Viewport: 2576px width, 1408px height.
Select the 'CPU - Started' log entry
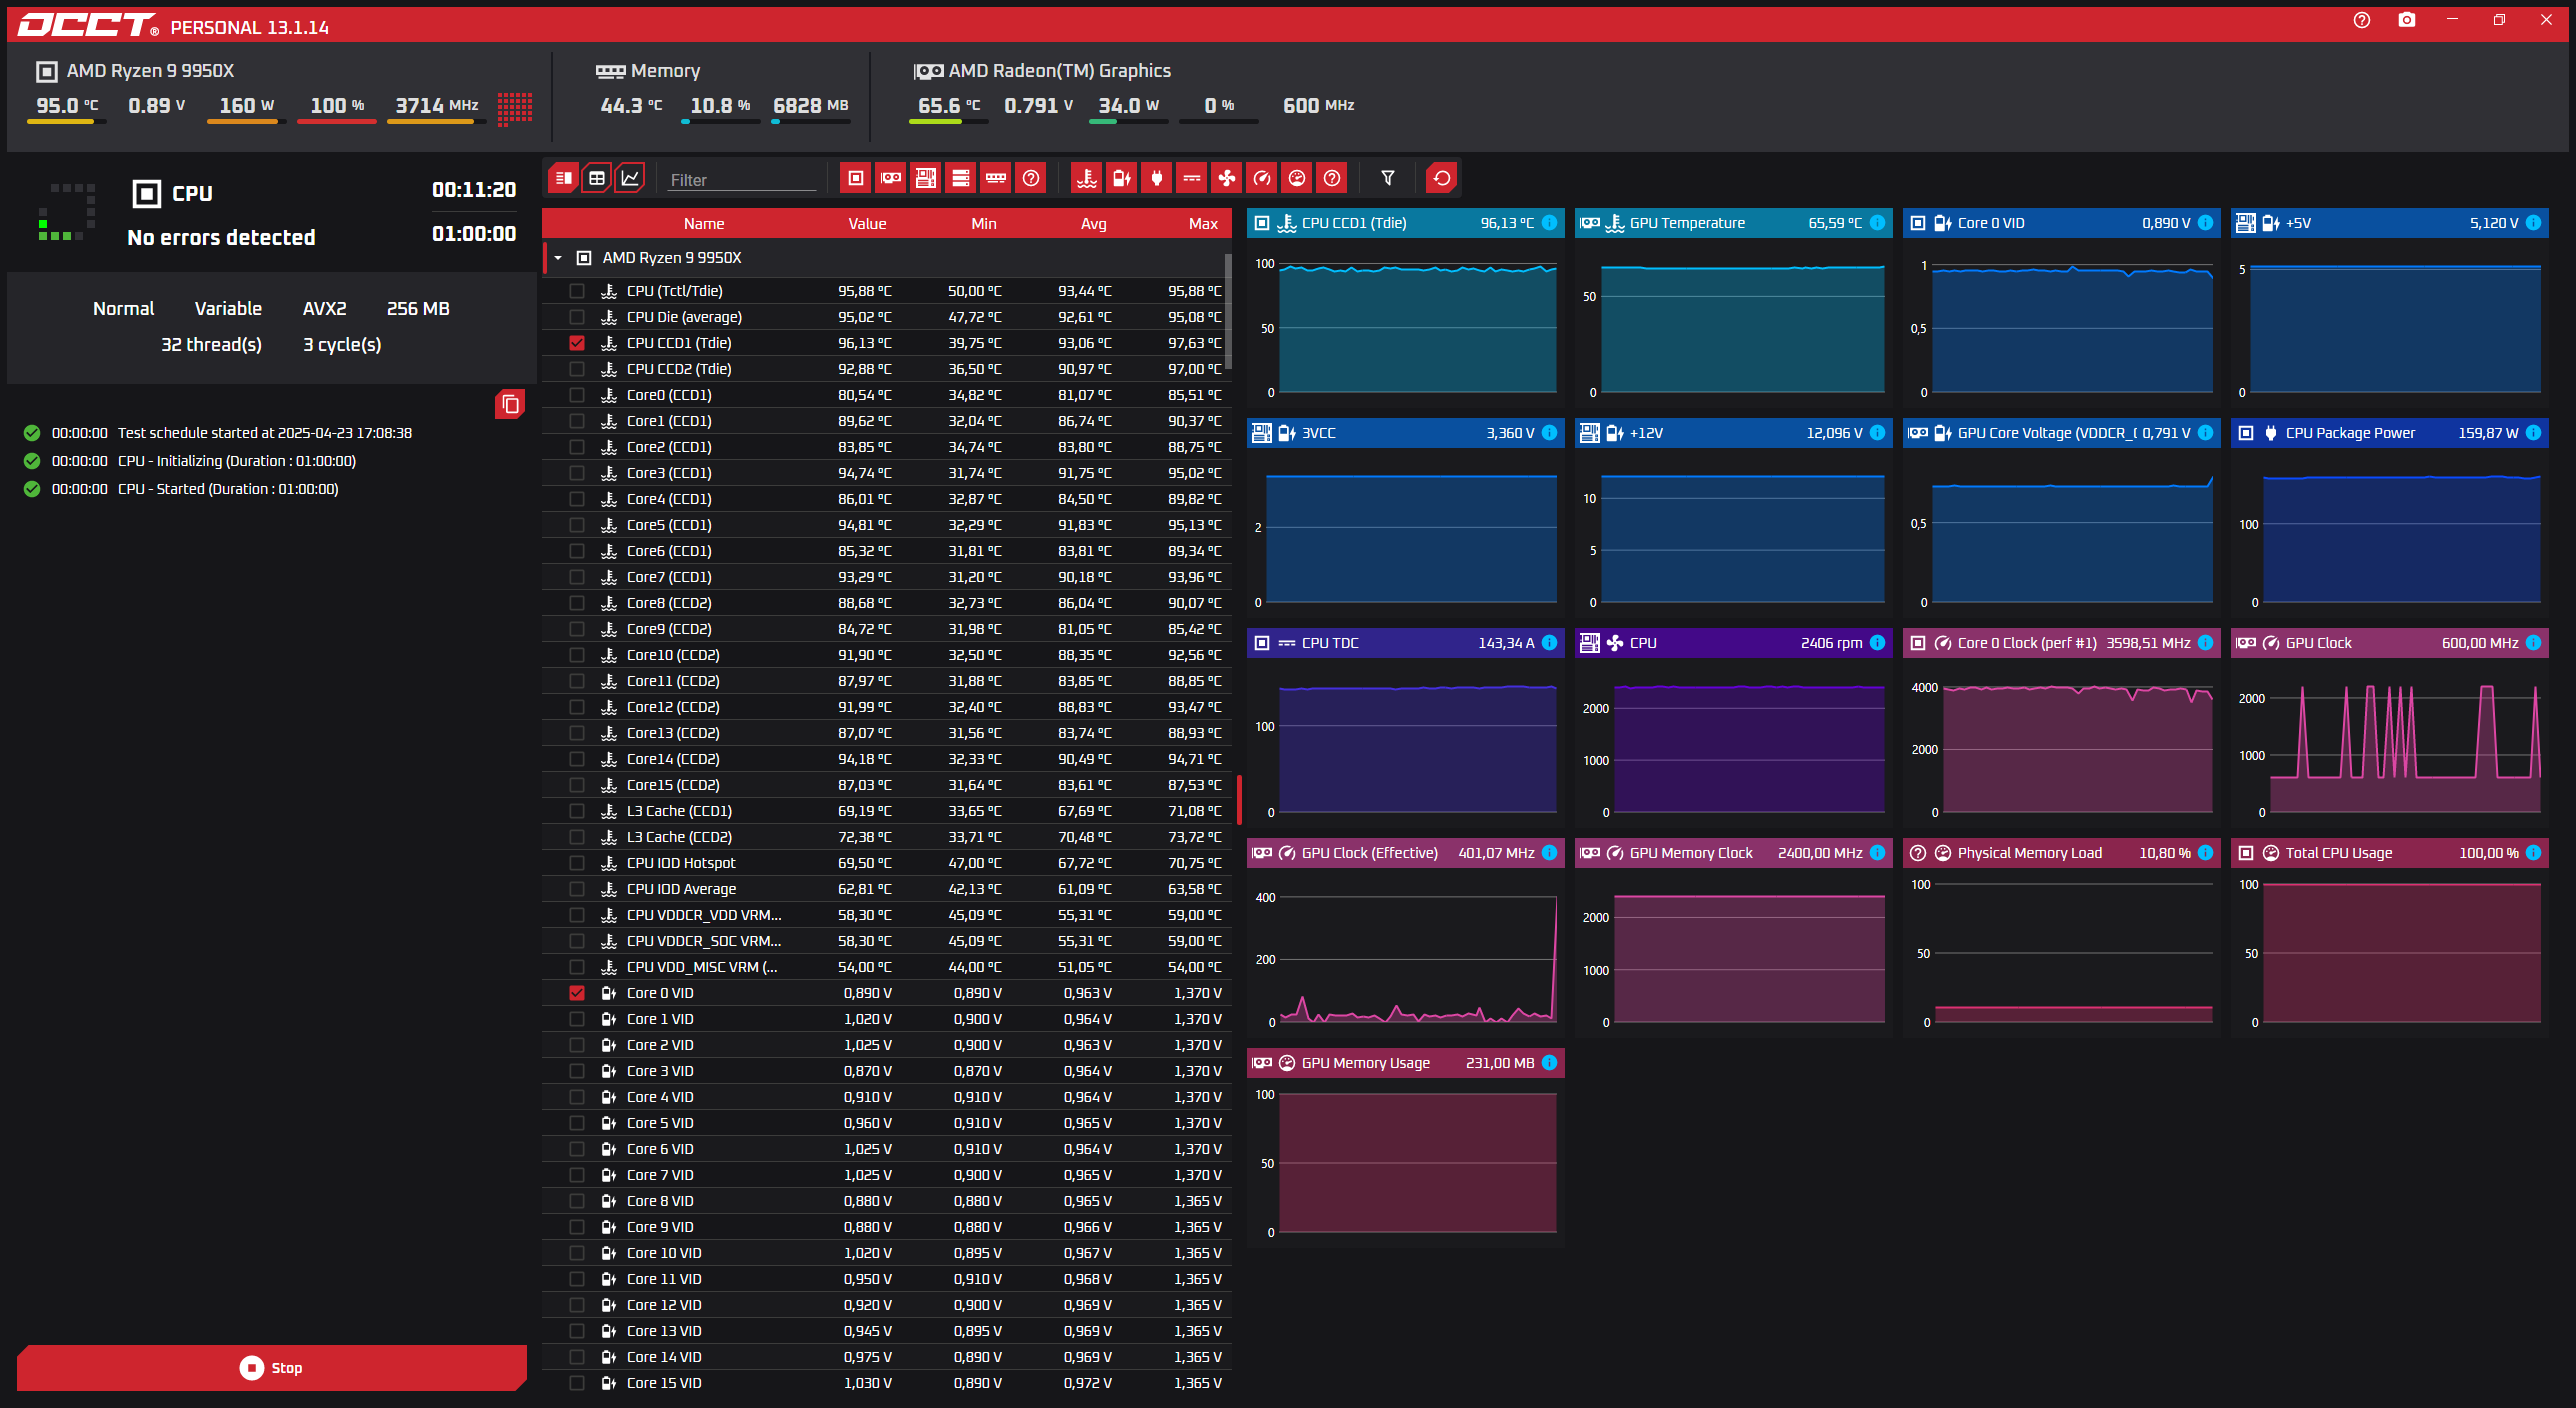click(228, 489)
